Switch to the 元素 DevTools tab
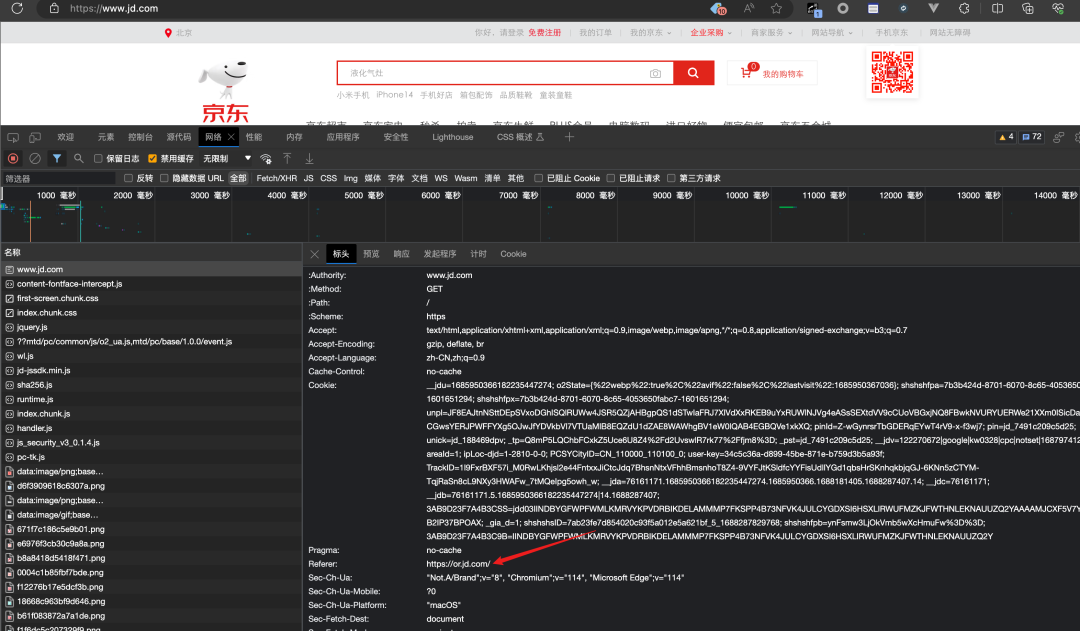 pyautogui.click(x=106, y=137)
